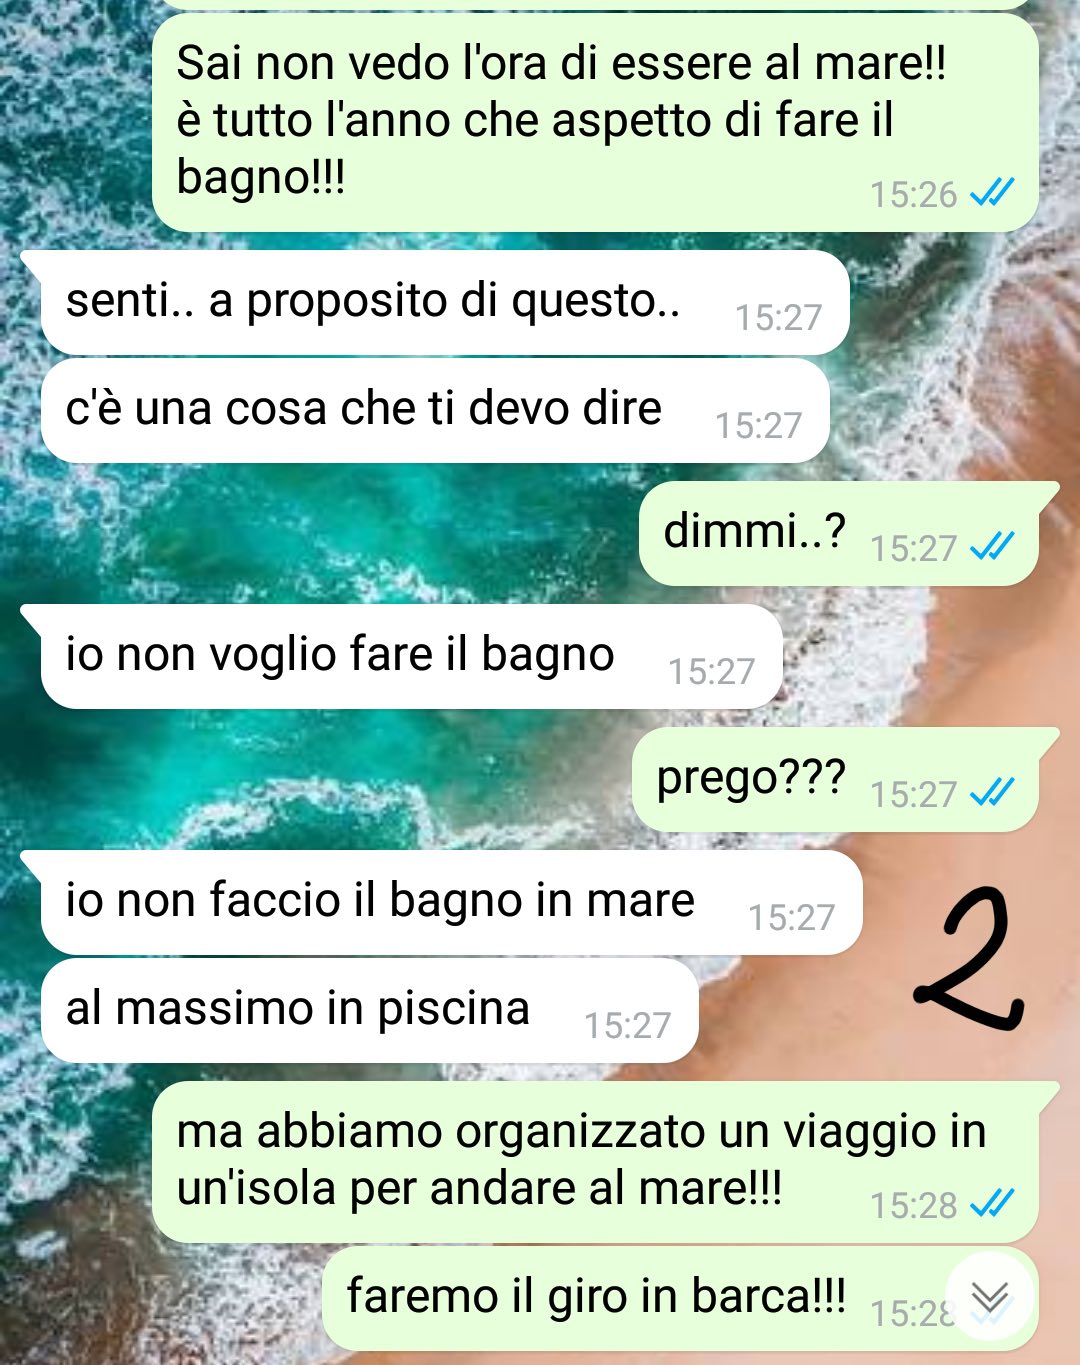1080x1365 pixels.
Task: Click the blue checkmarks on the 15:26 message
Action: tap(992, 192)
